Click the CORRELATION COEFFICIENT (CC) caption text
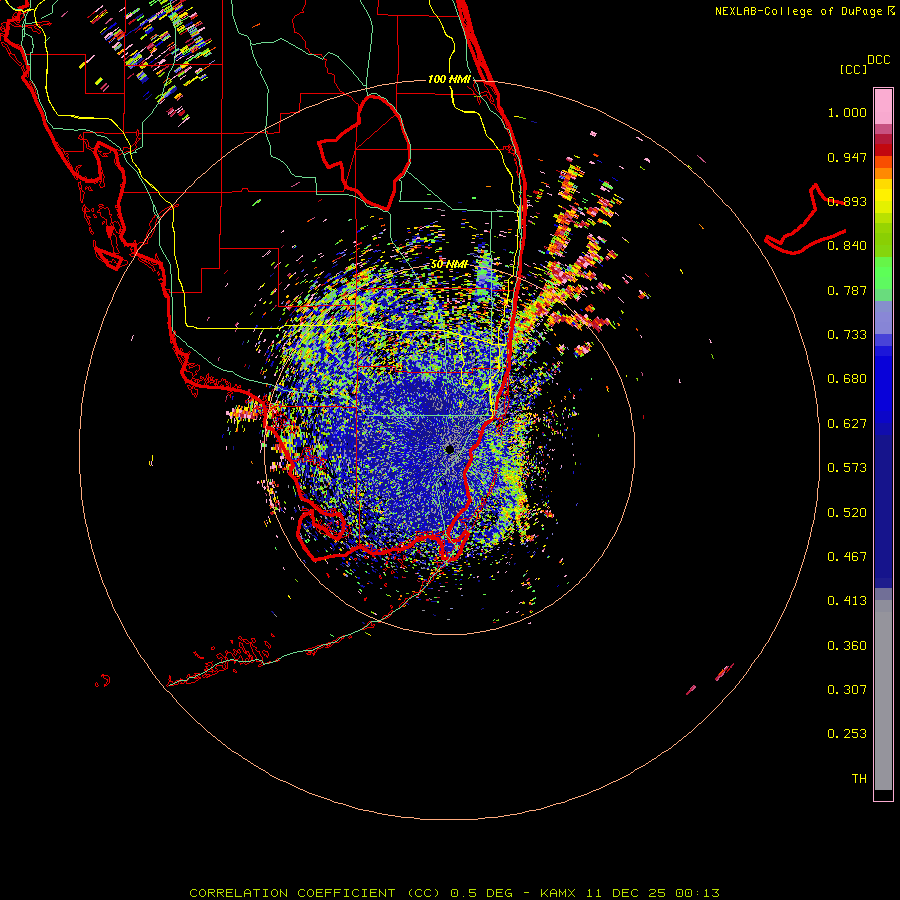Viewport: 900px width, 900px height. (x=316, y=893)
